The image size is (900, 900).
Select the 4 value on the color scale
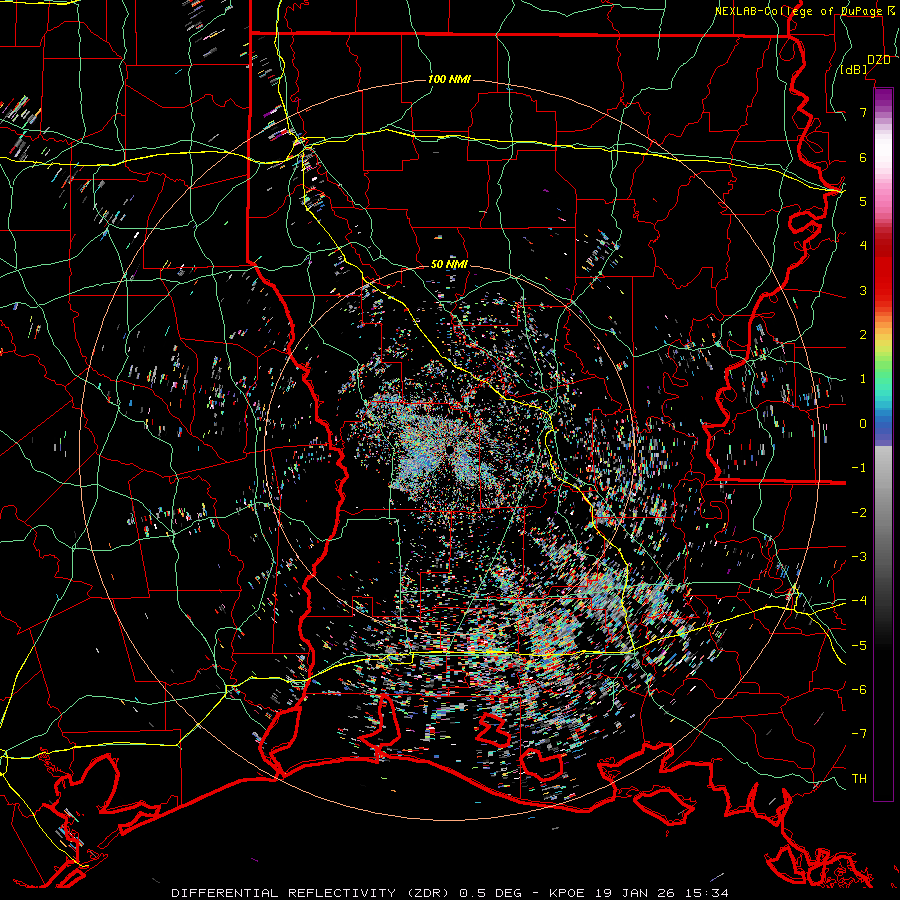(x=863, y=246)
